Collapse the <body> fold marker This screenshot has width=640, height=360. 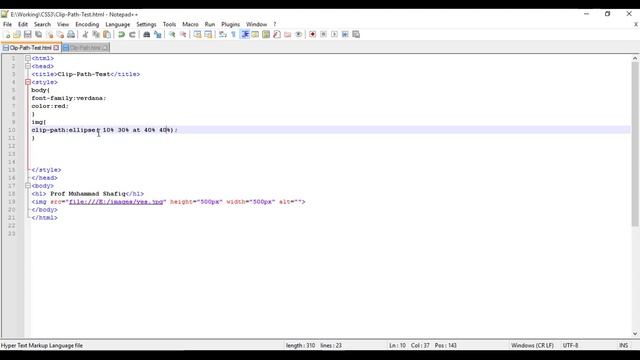(28, 186)
